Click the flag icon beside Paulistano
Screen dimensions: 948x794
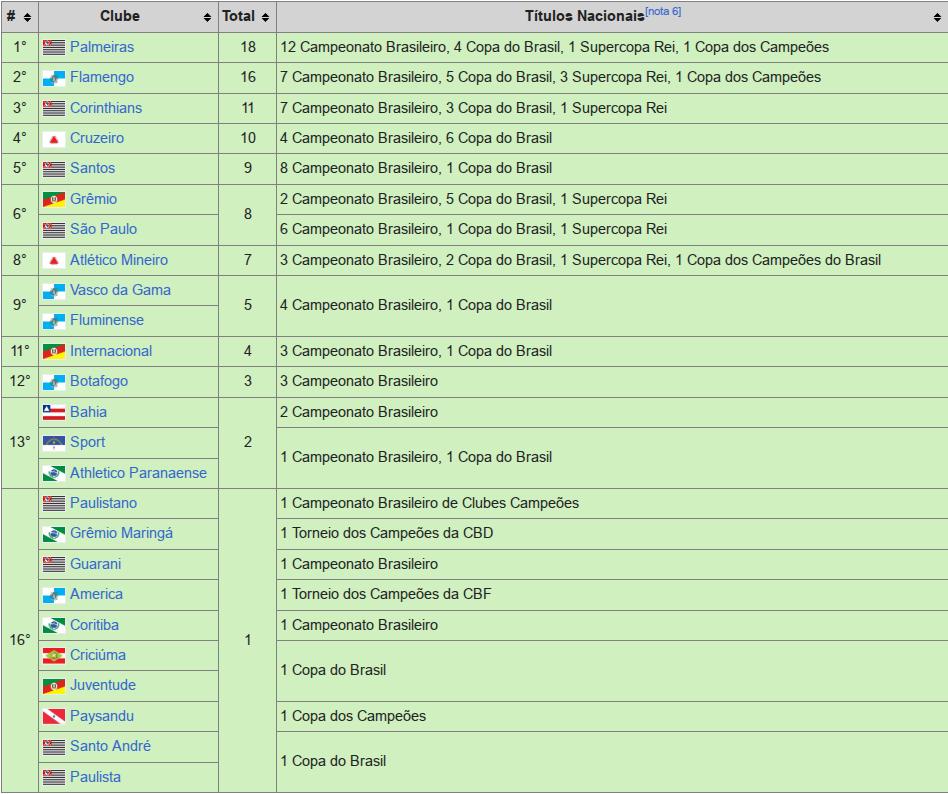tap(54, 504)
